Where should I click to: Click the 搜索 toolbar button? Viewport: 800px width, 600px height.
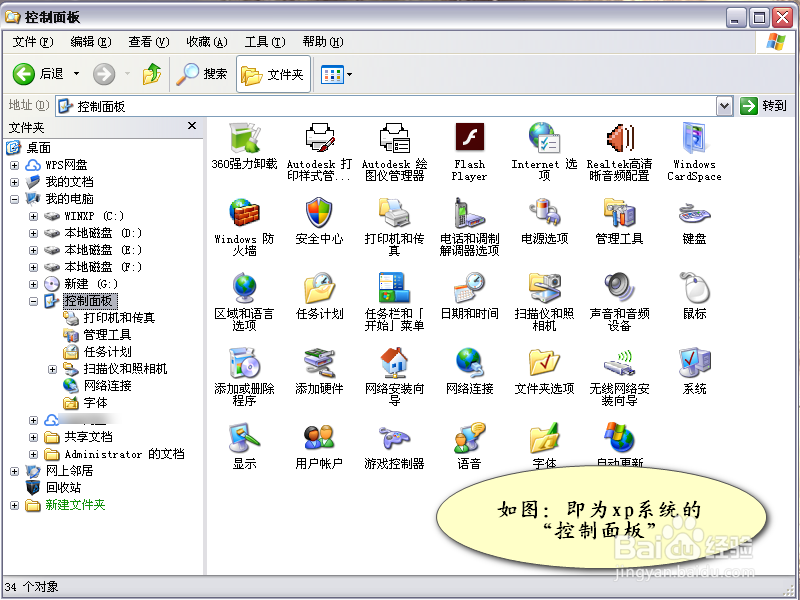(202, 74)
